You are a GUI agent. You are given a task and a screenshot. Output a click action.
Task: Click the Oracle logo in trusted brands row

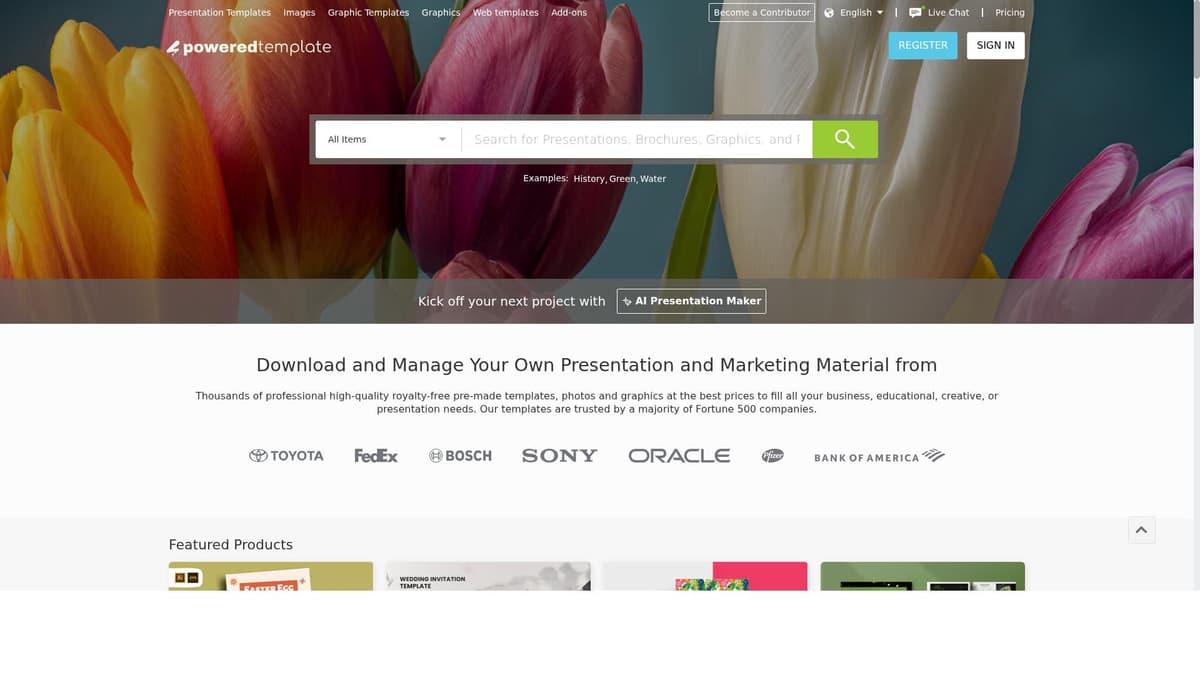pyautogui.click(x=679, y=455)
